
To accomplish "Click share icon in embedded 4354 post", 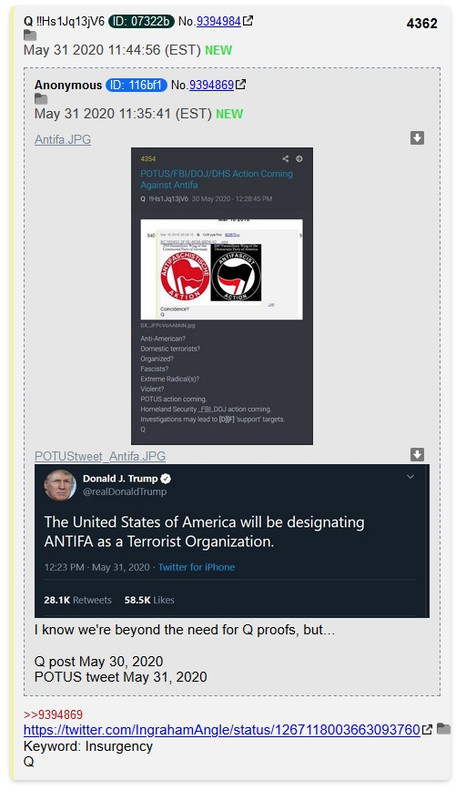I will pyautogui.click(x=285, y=159).
